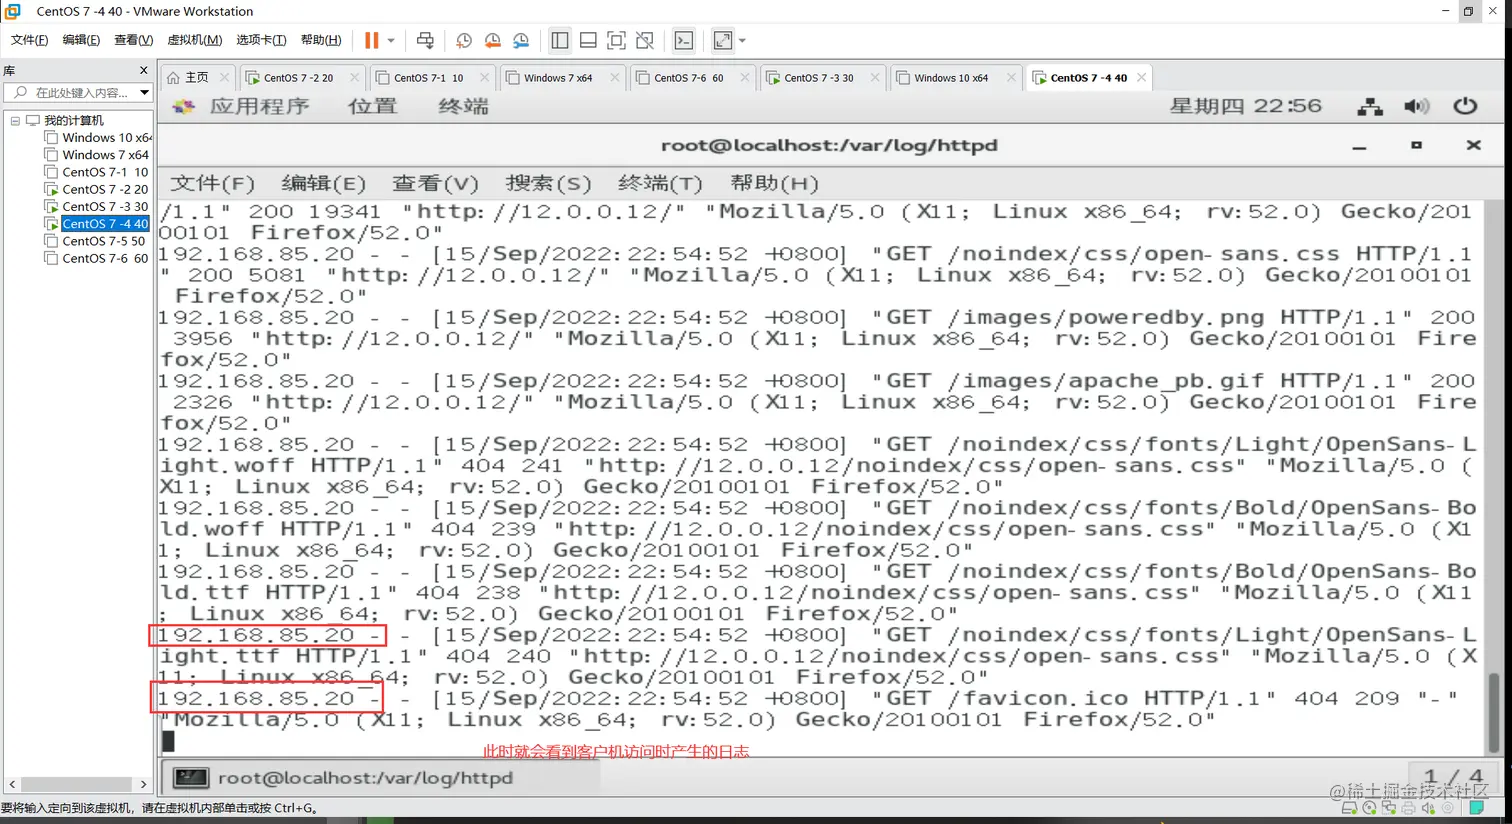The width and height of the screenshot is (1512, 824).
Task: Toggle the library panel visibility
Action: (560, 40)
